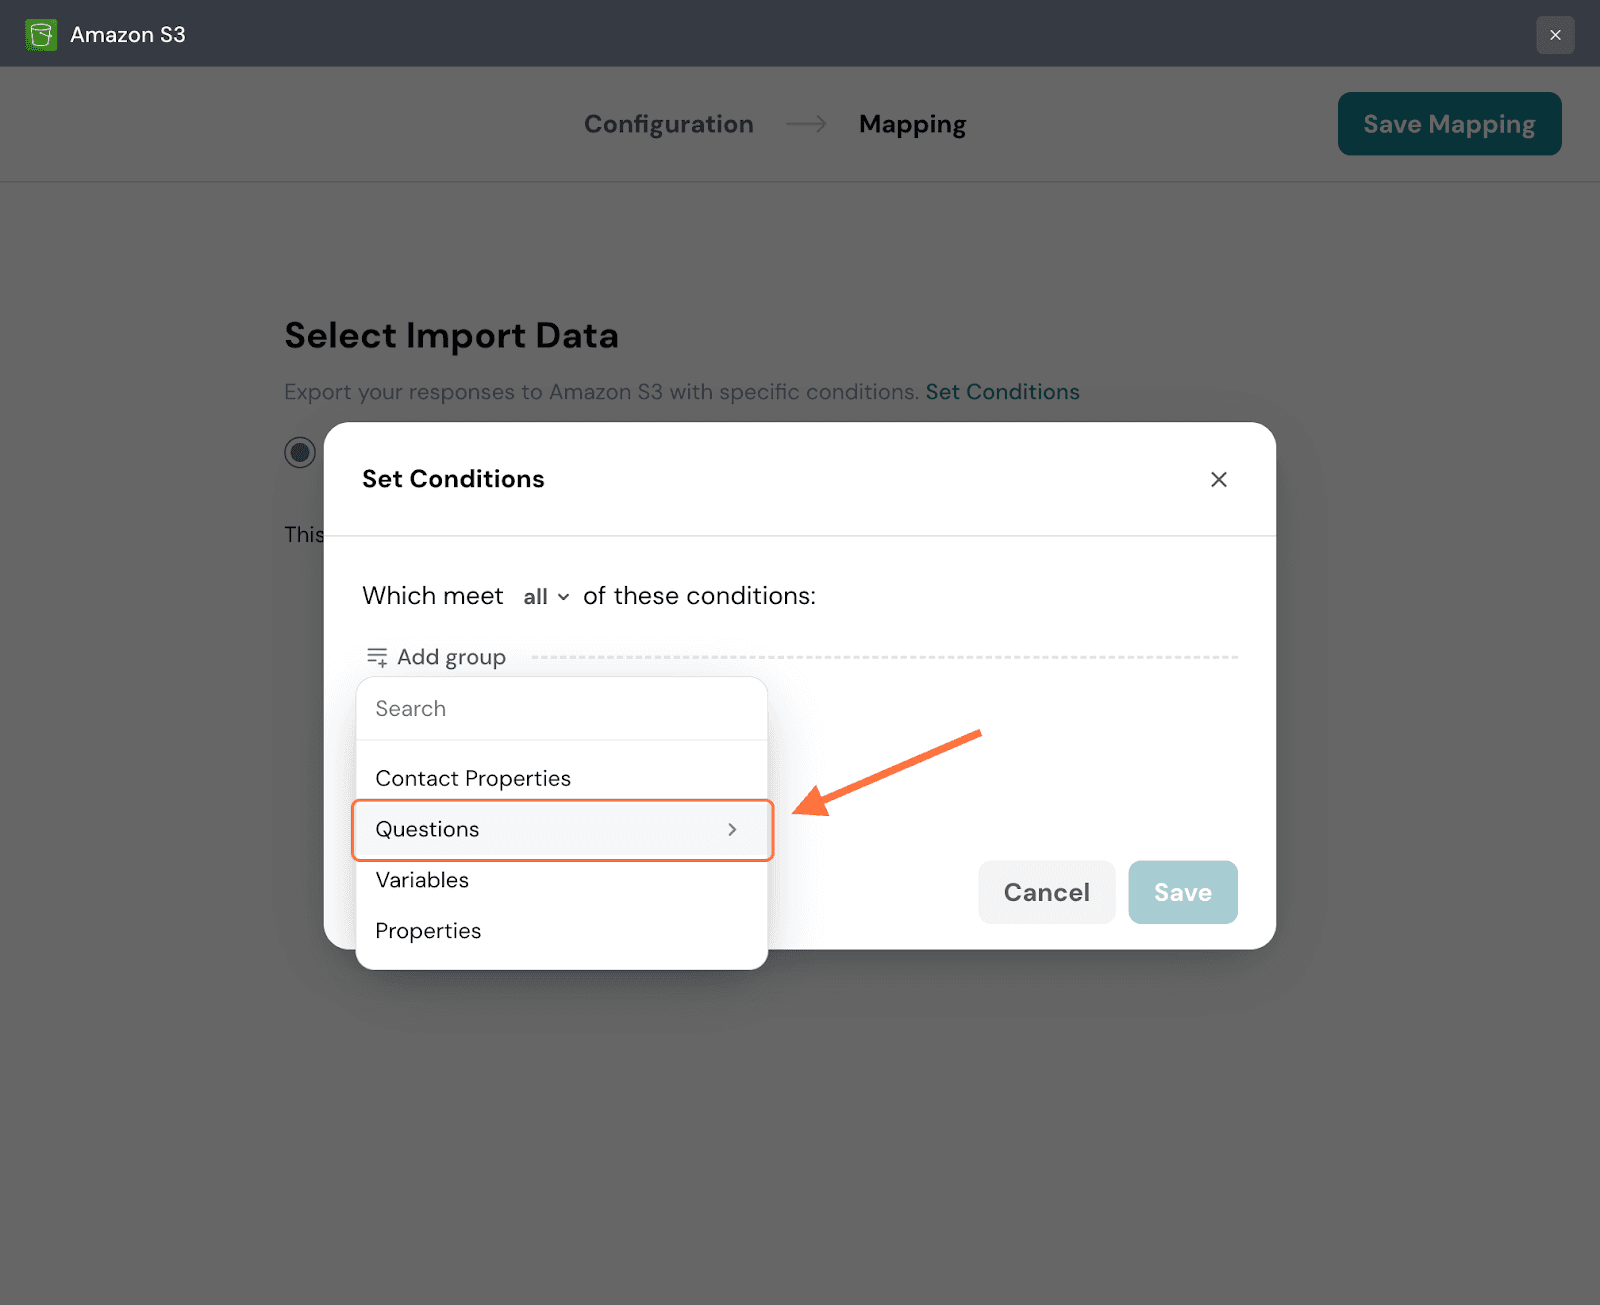Click Save in the Set Conditions dialog

[1182, 892]
